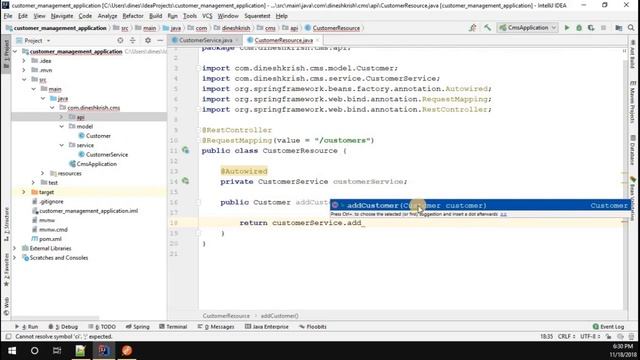
Task: Click the Stop process icon
Action: pyautogui.click(x=603, y=28)
